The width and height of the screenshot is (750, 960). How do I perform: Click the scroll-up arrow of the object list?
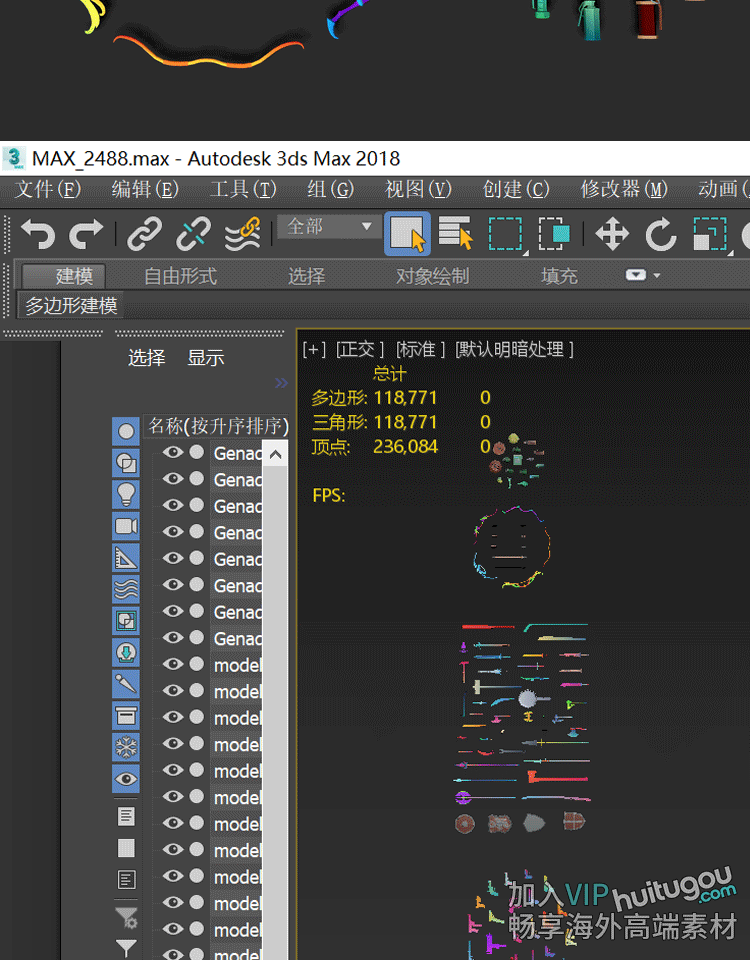pos(276,454)
